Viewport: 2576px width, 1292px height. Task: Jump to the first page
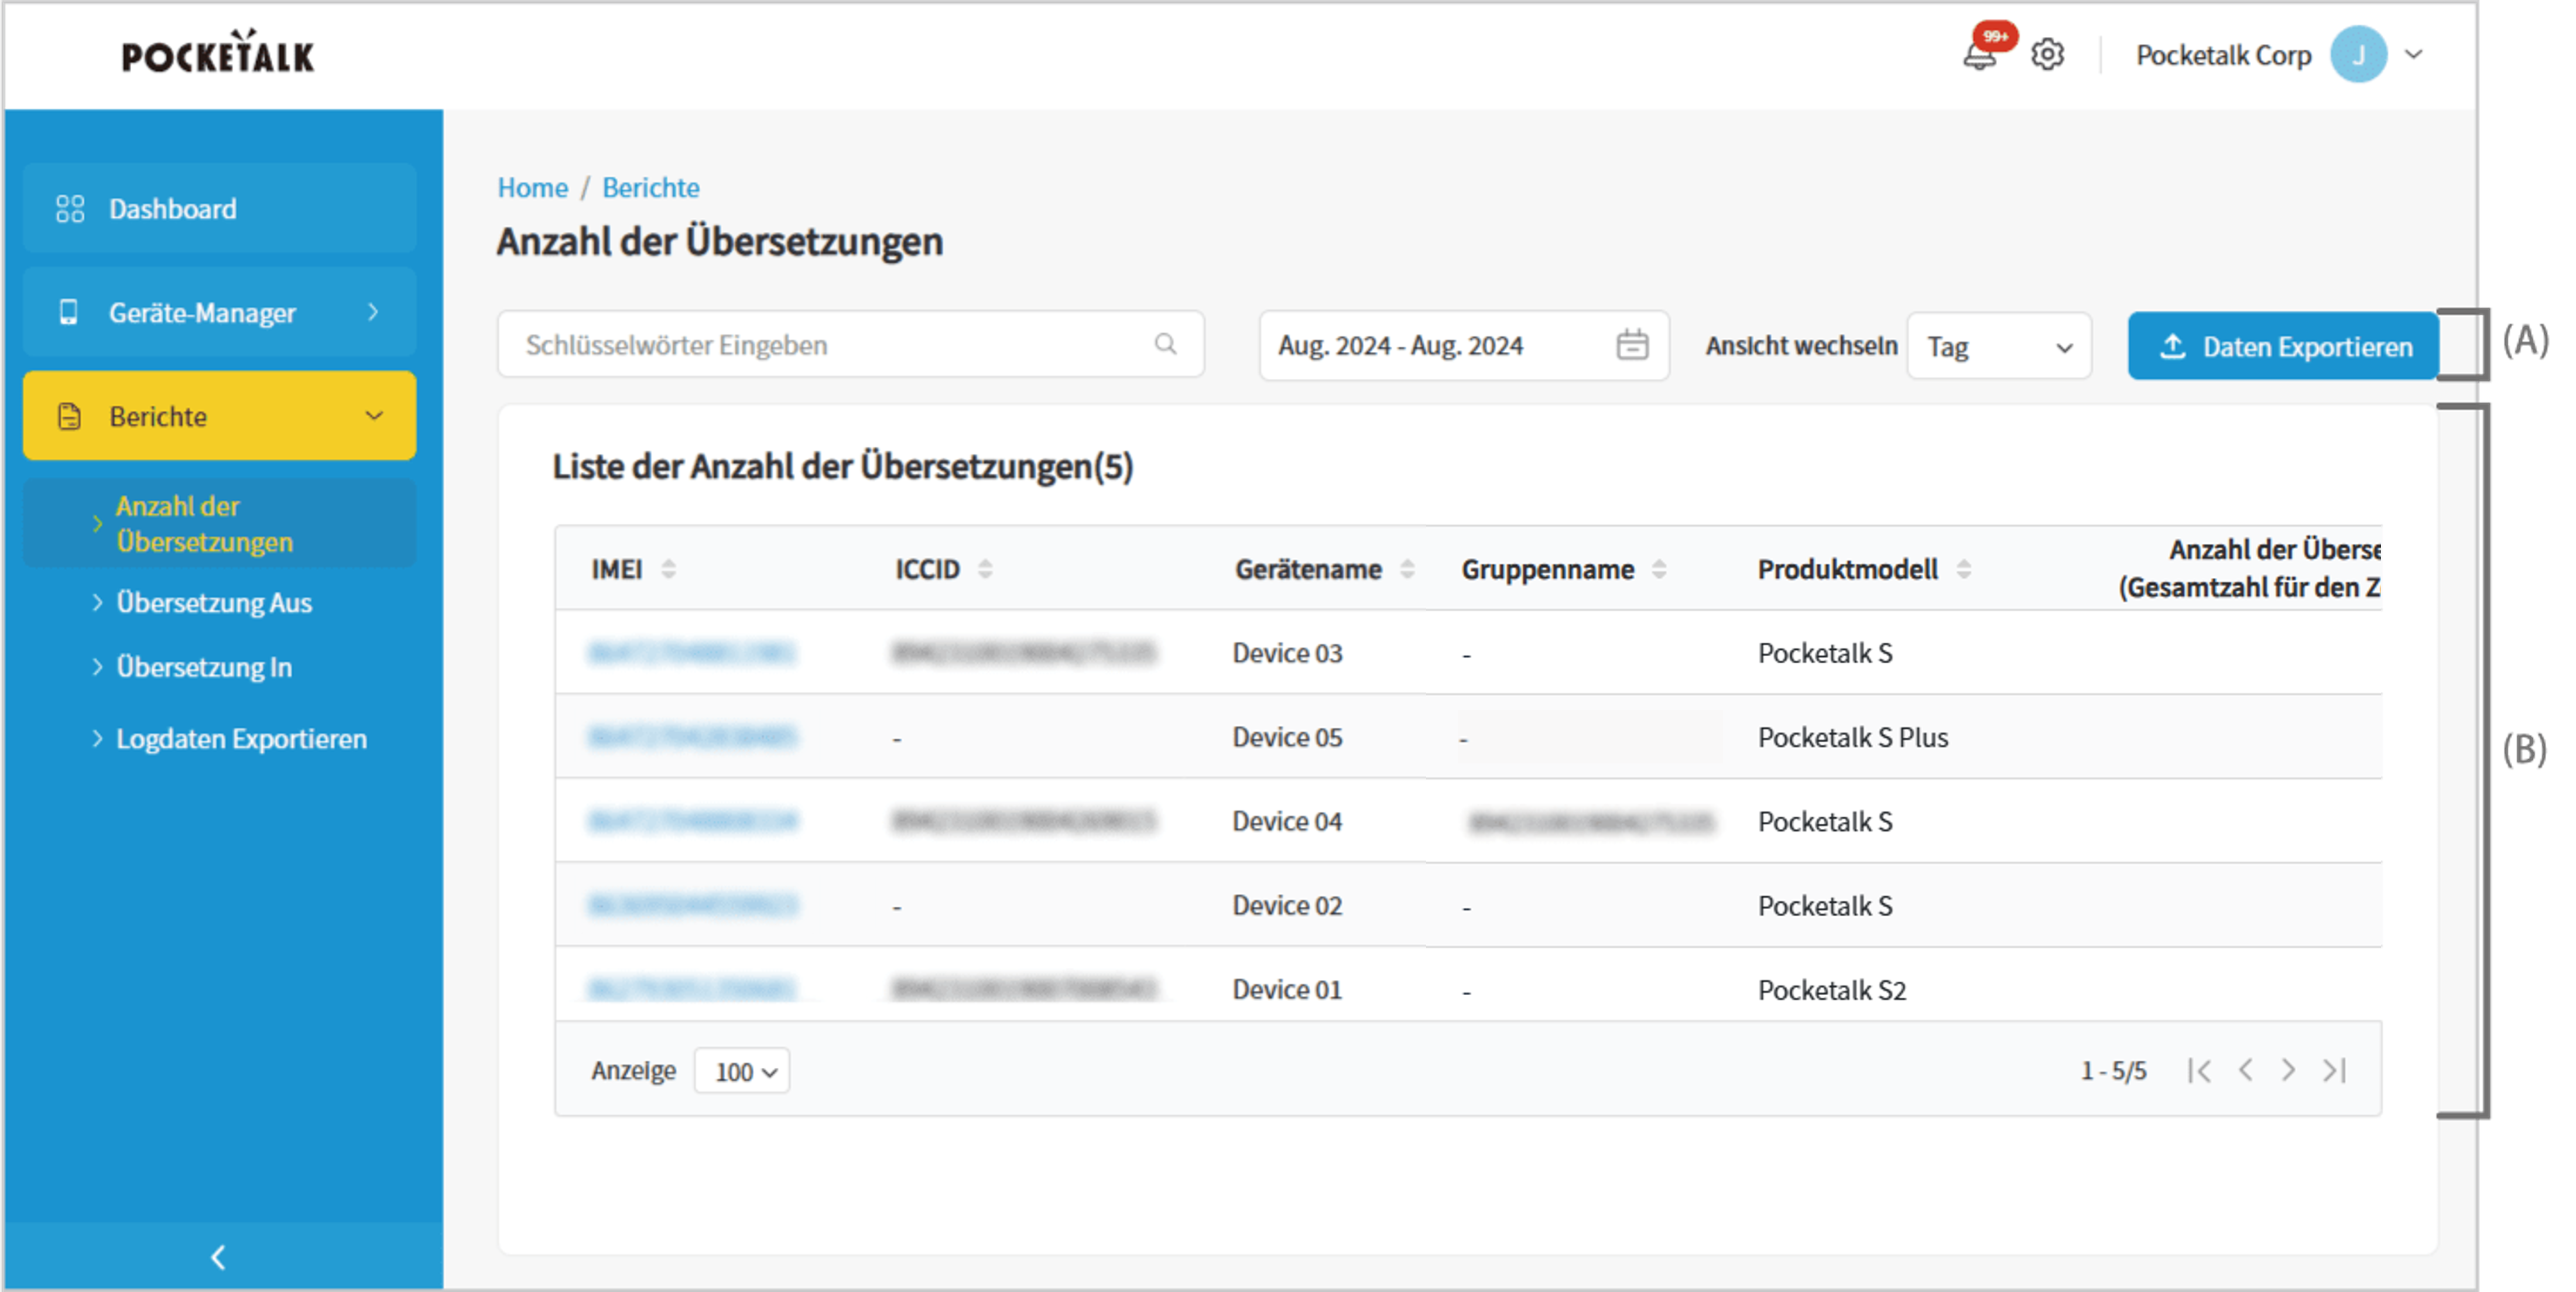point(2199,1071)
